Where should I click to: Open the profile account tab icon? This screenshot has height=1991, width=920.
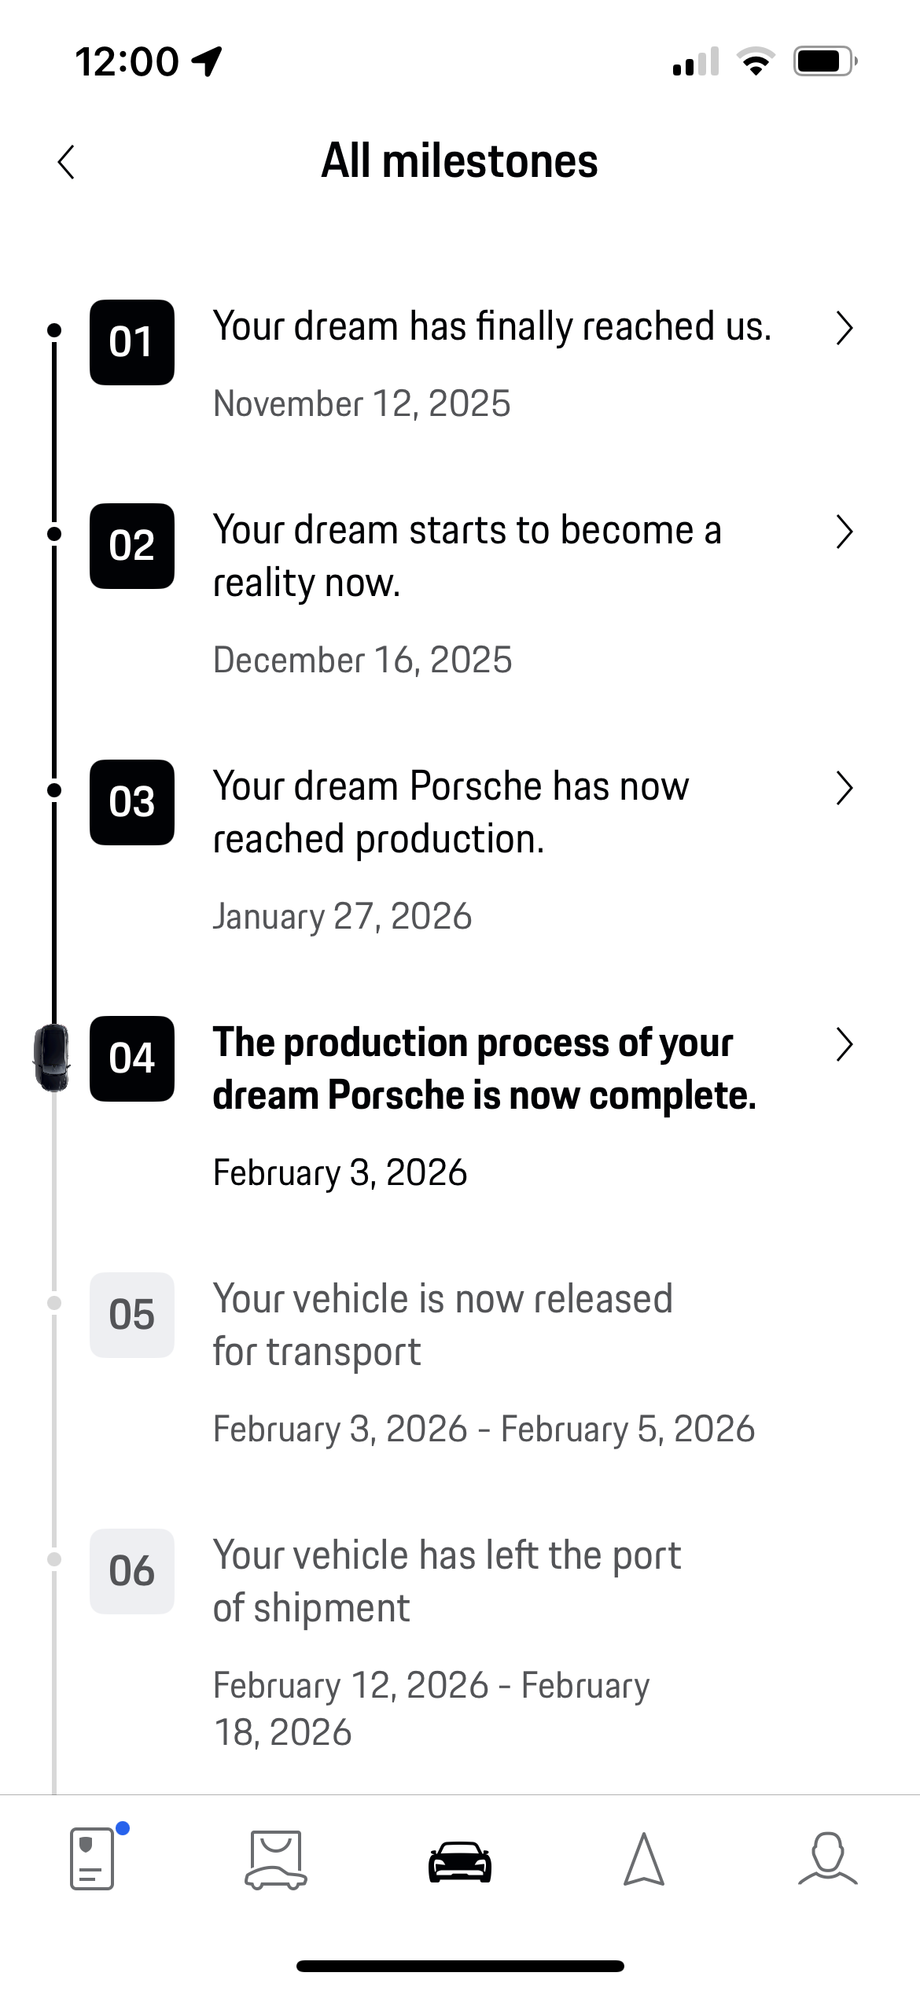828,1859
